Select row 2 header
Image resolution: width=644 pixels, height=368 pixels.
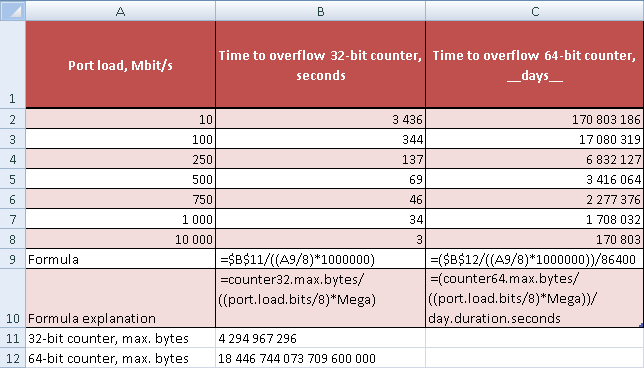13,119
